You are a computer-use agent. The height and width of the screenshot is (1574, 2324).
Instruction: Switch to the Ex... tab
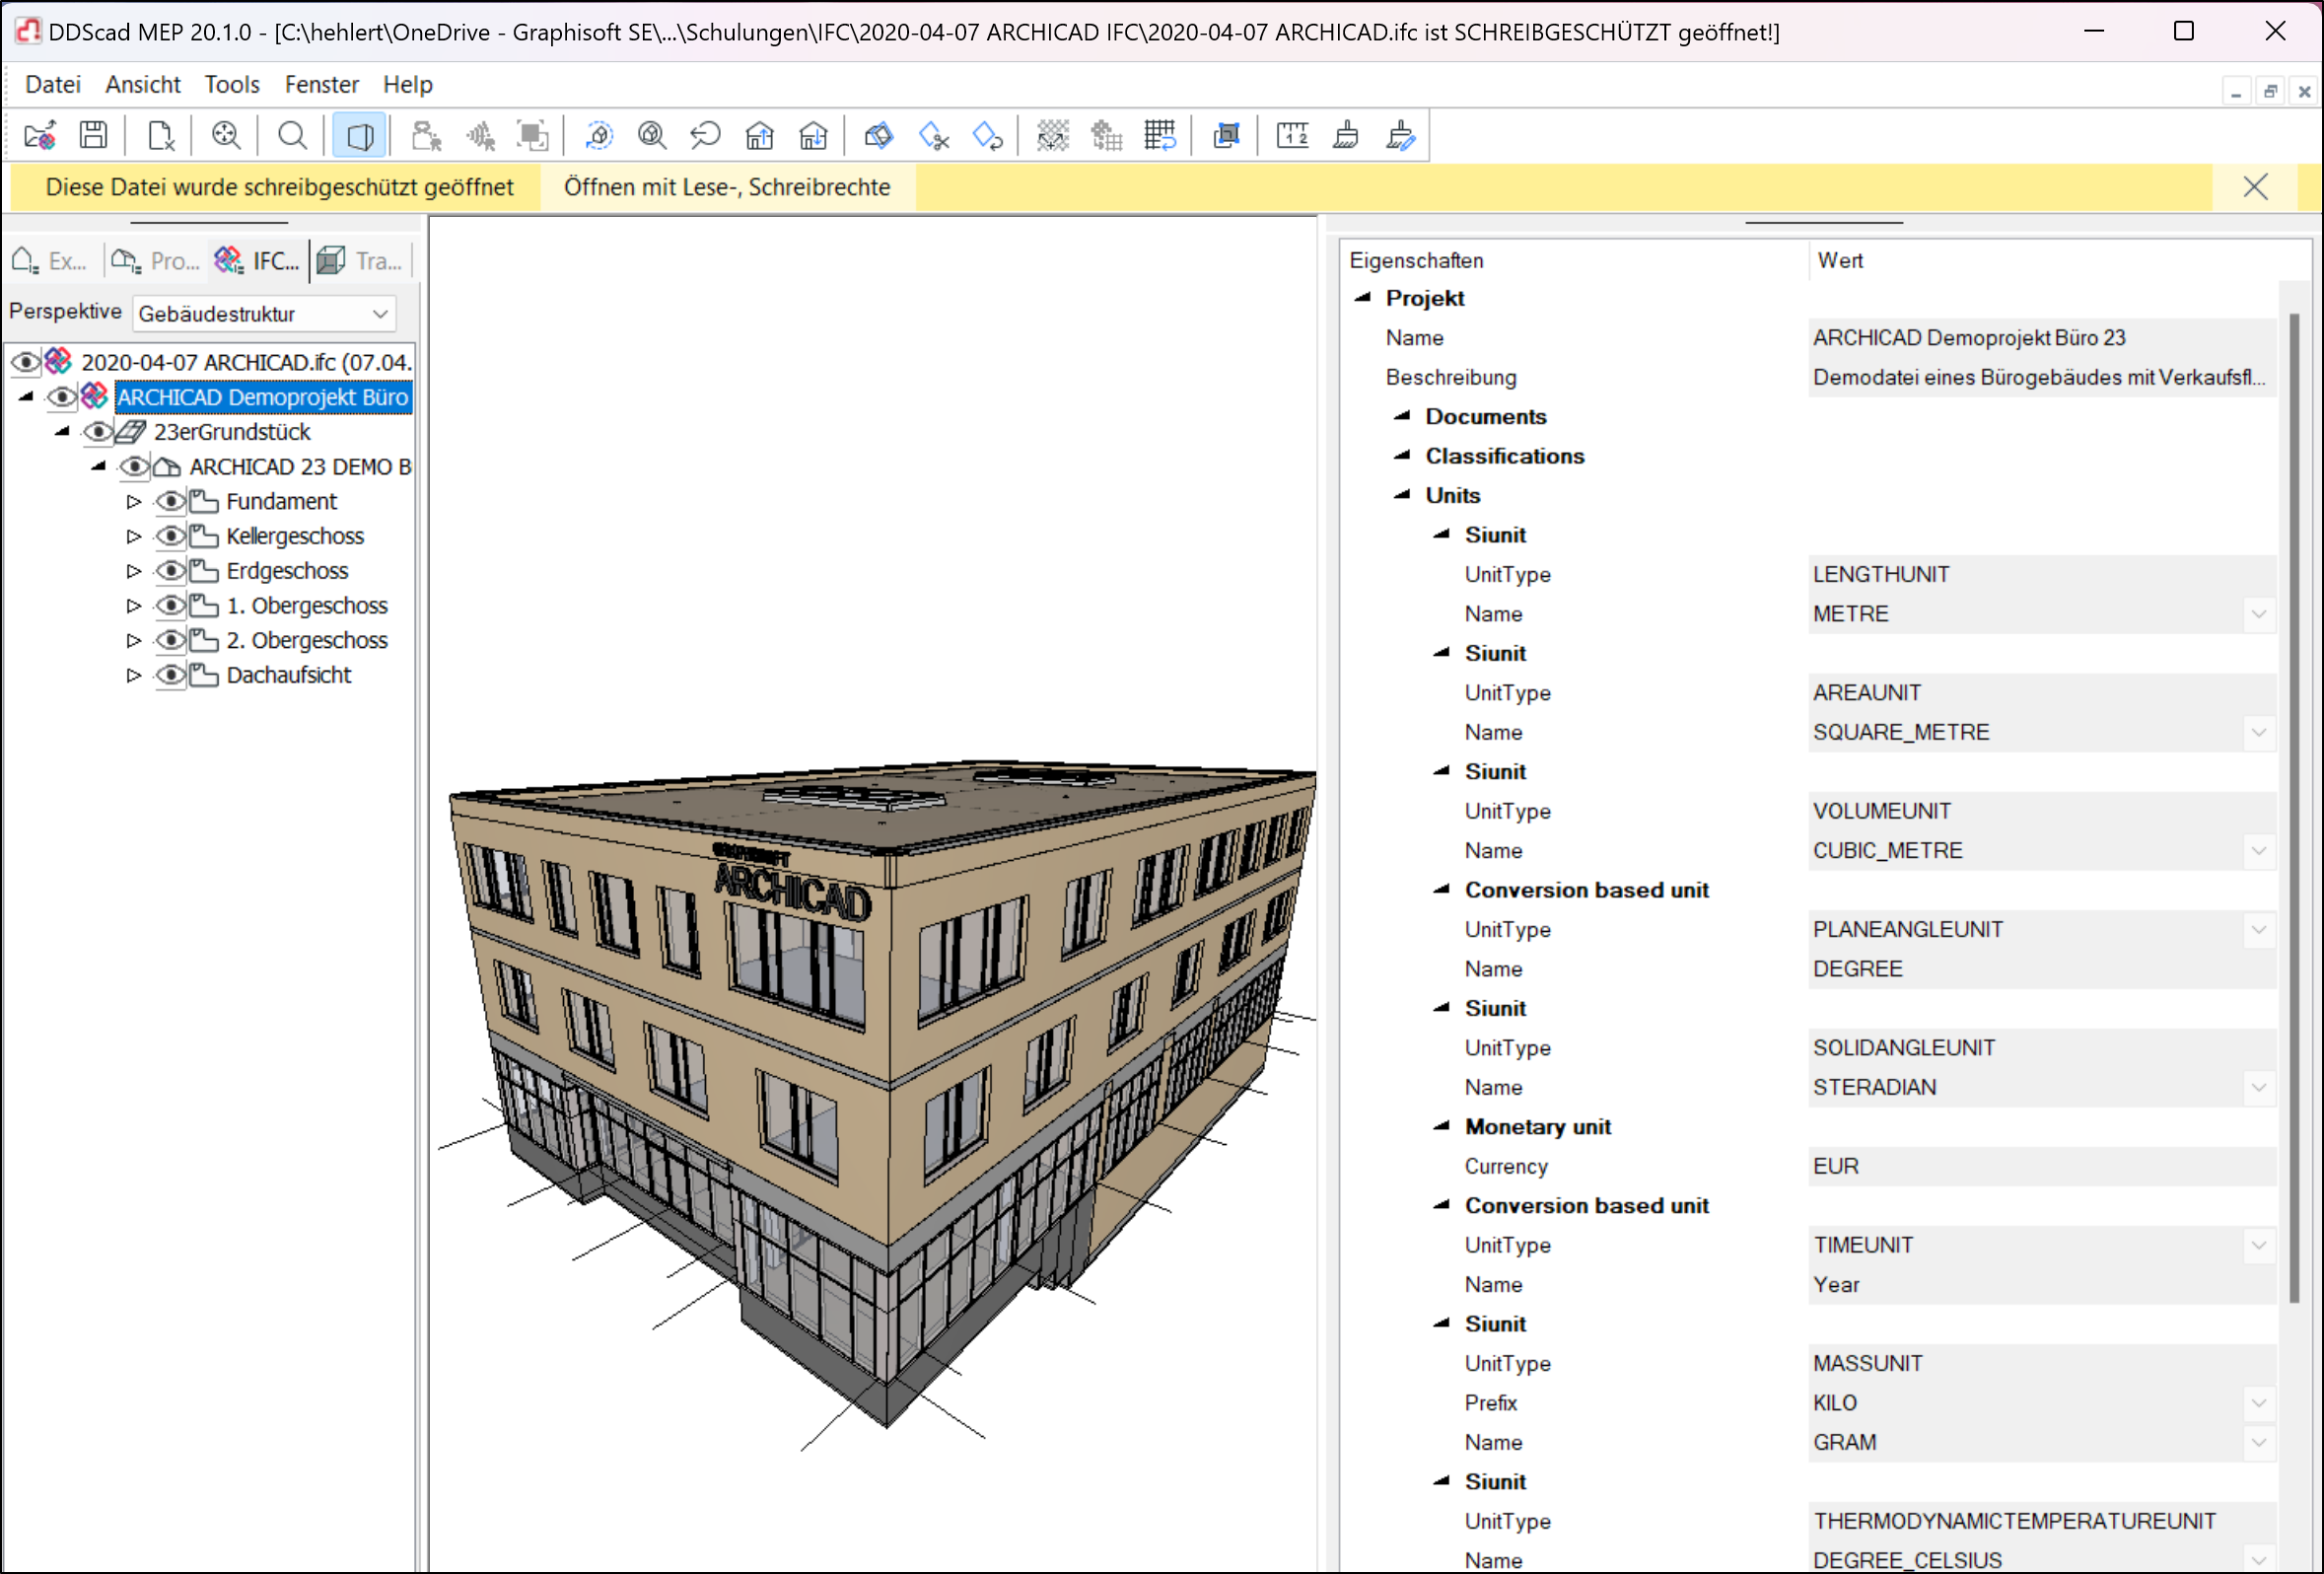click(x=50, y=261)
